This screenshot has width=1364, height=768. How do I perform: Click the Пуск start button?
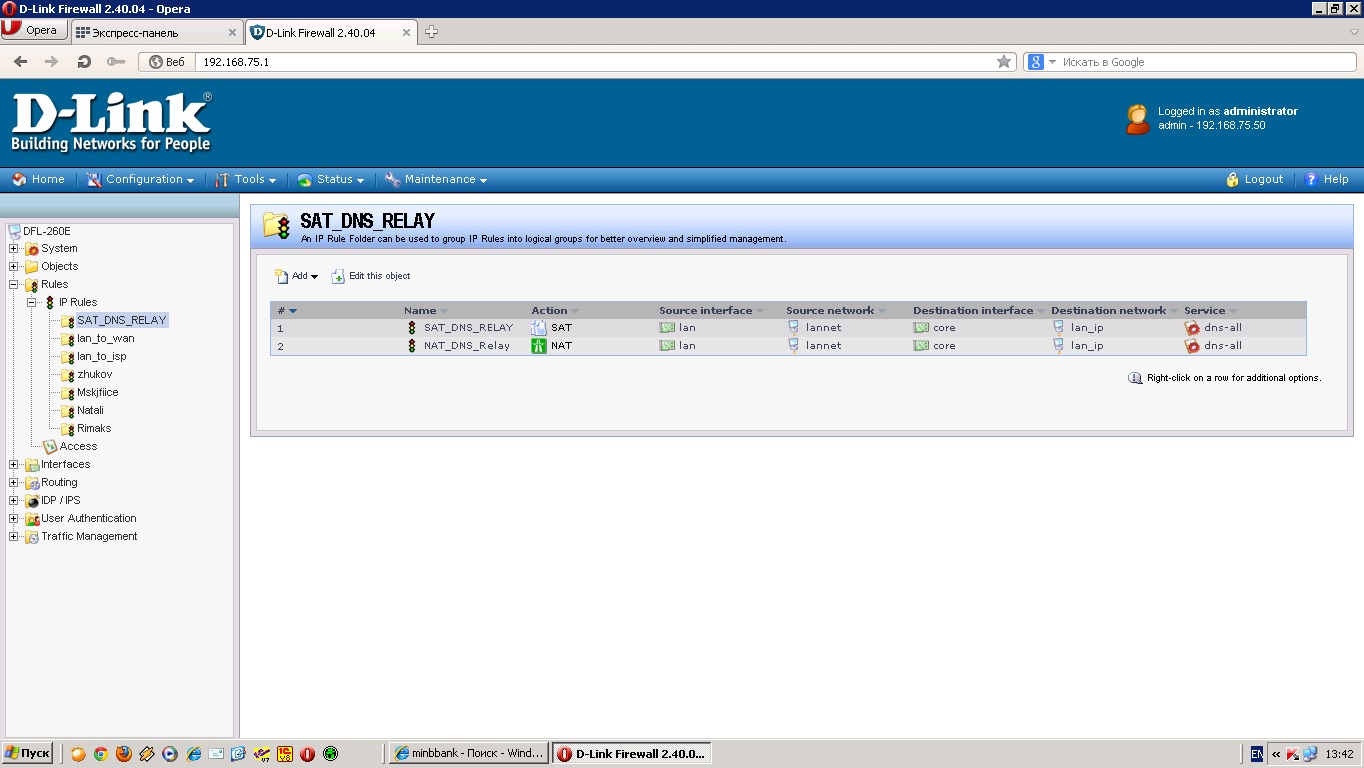[28, 754]
